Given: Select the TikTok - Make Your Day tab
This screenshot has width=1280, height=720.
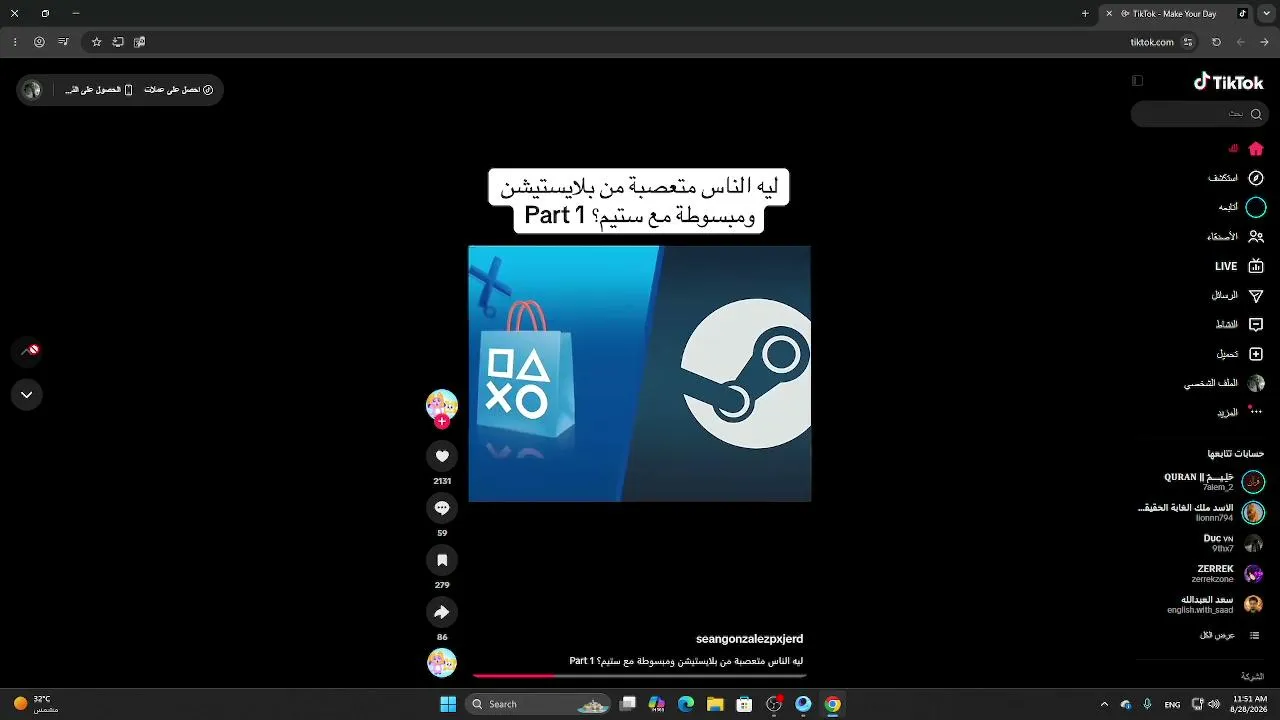Looking at the screenshot, I should pyautogui.click(x=1175, y=14).
